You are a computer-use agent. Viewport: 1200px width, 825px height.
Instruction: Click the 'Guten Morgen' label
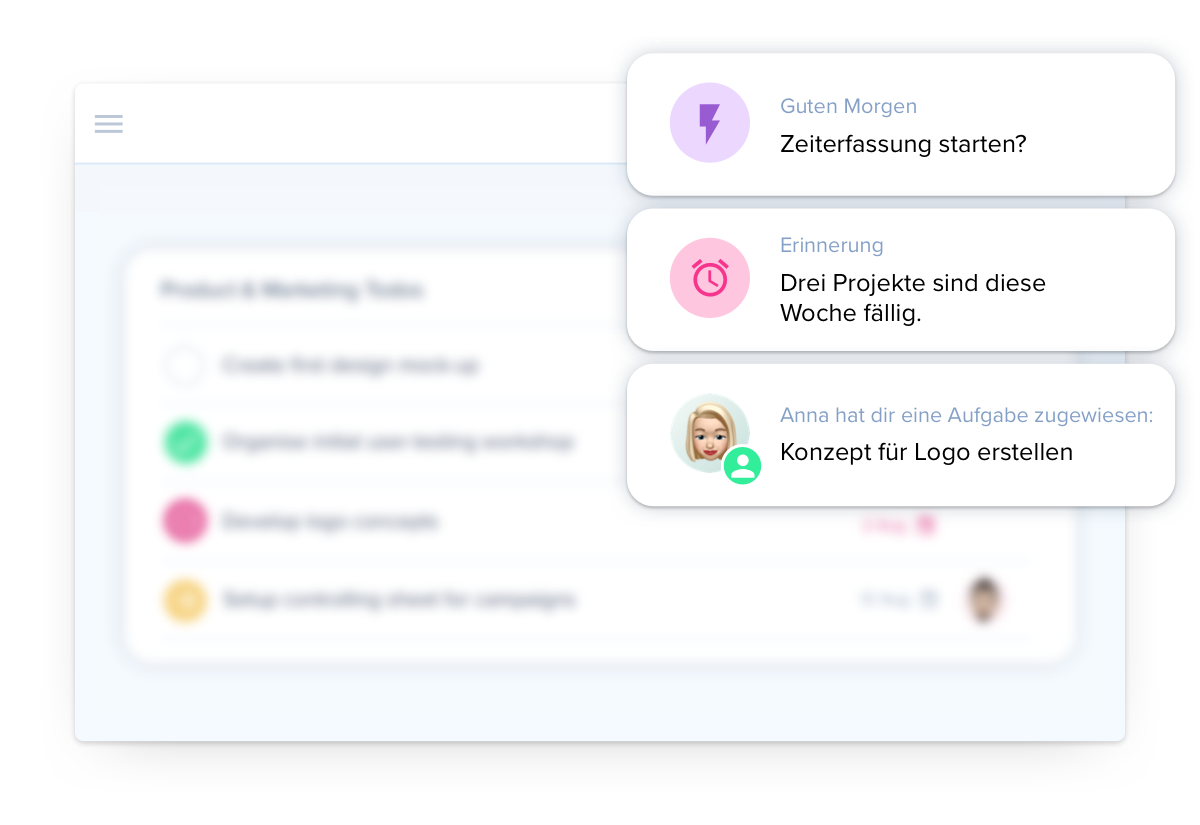(x=848, y=106)
